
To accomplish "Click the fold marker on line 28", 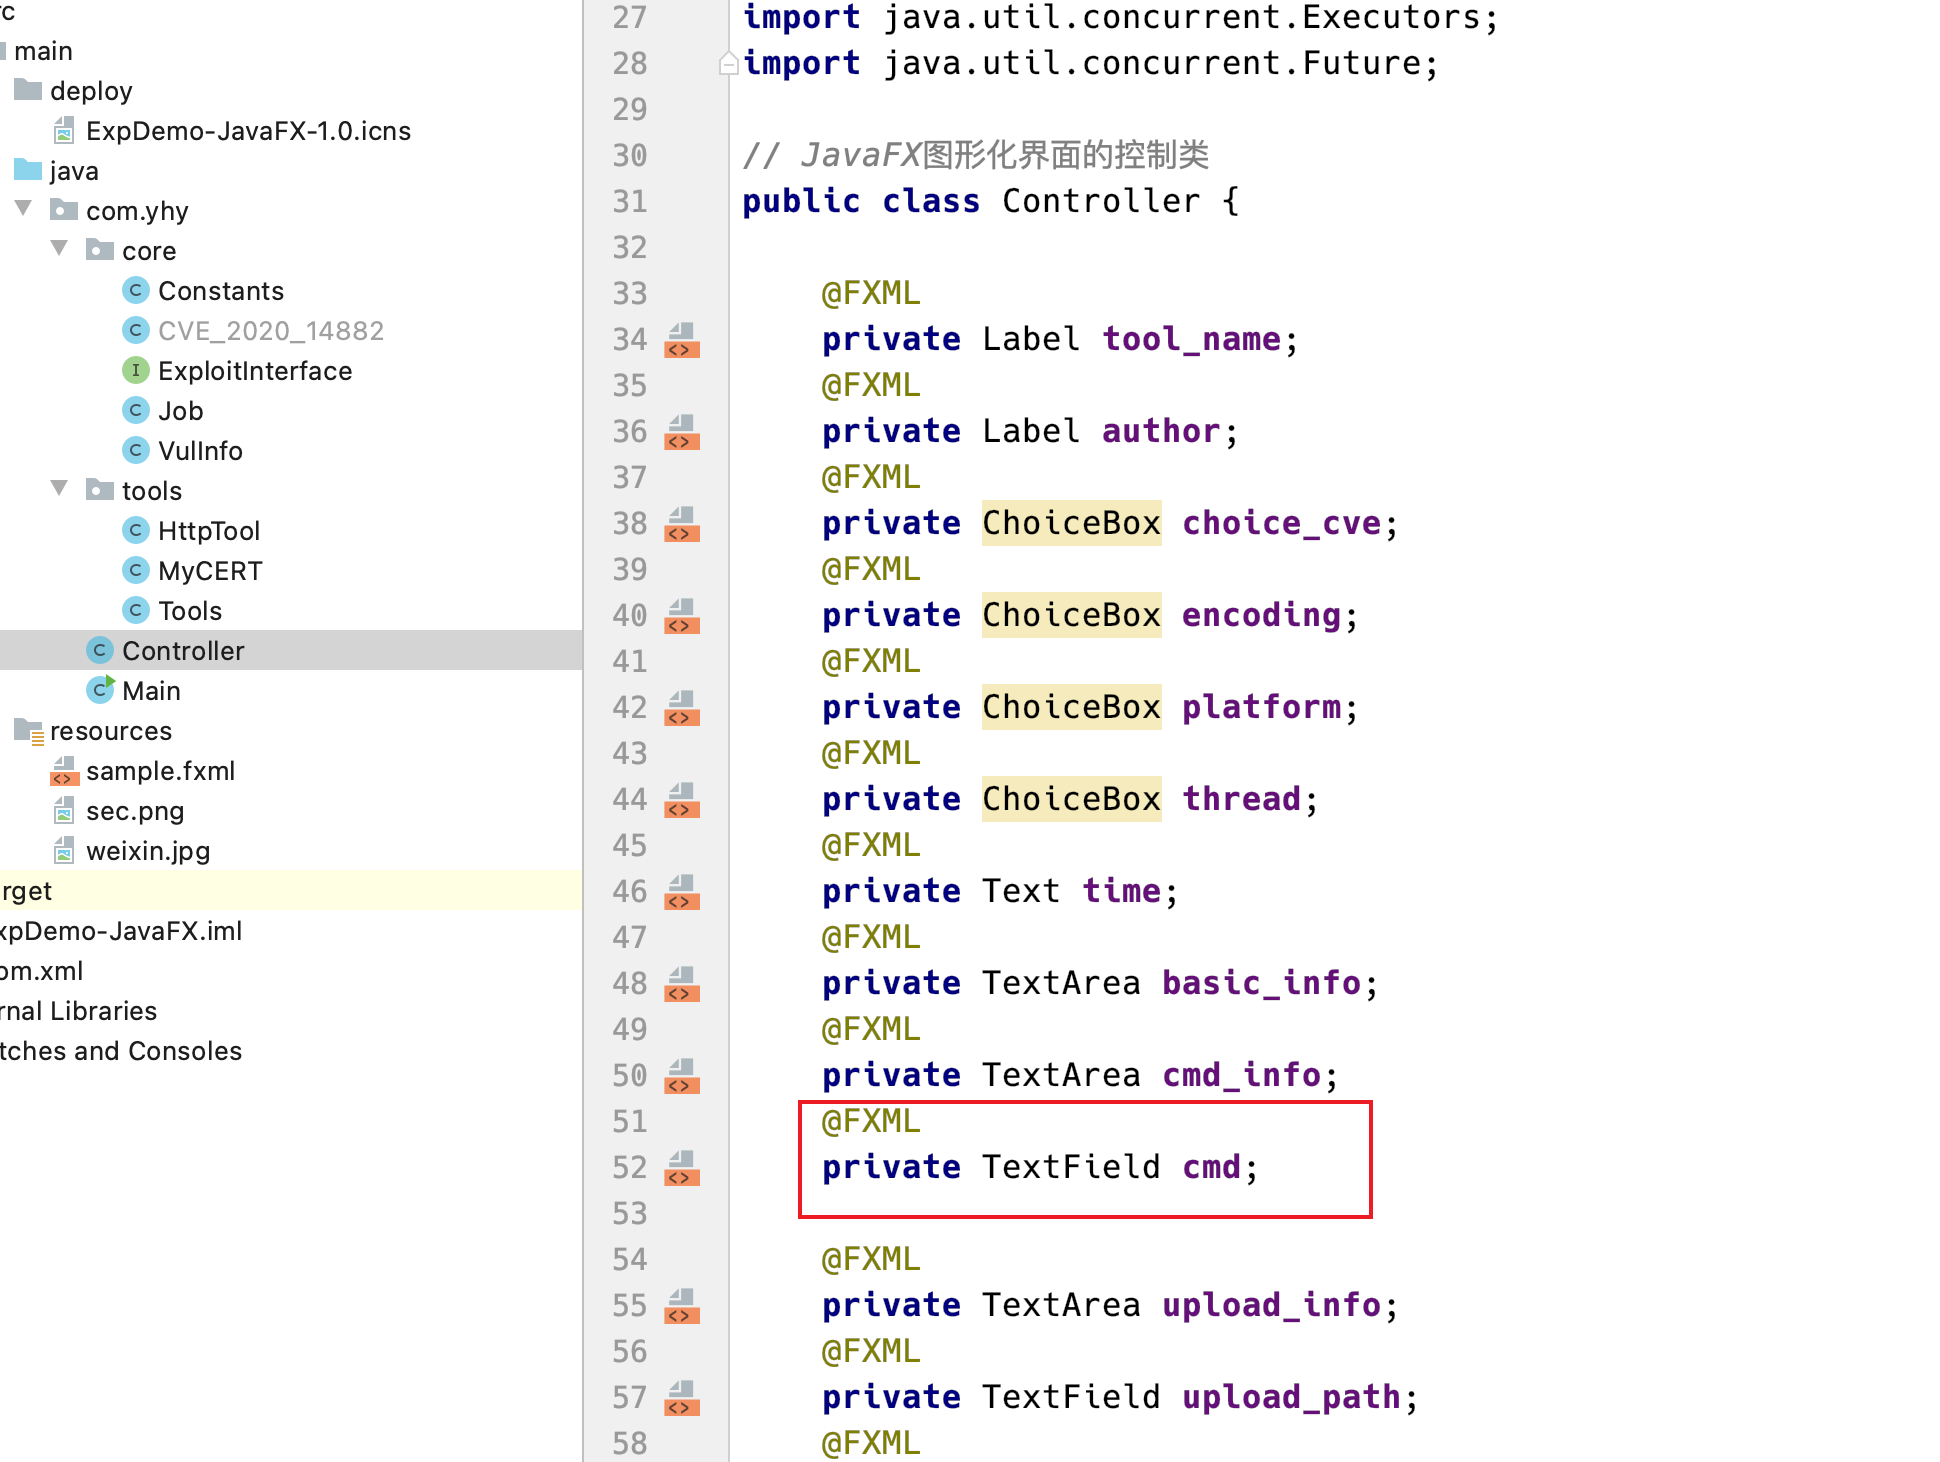I will tap(728, 64).
